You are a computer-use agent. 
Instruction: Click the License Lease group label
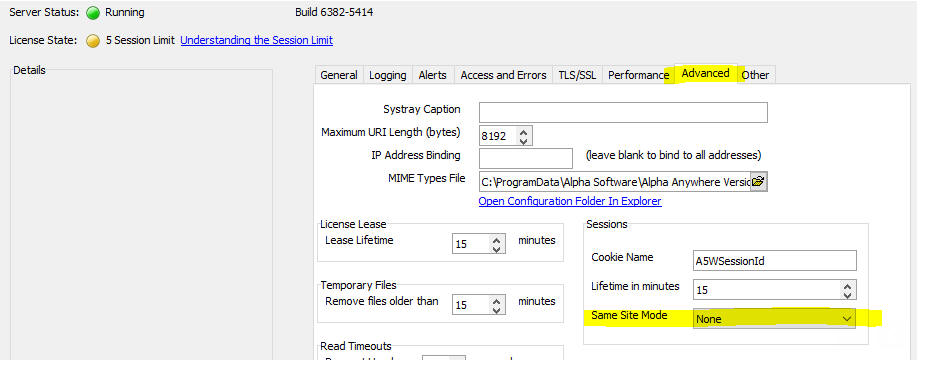[x=353, y=224]
